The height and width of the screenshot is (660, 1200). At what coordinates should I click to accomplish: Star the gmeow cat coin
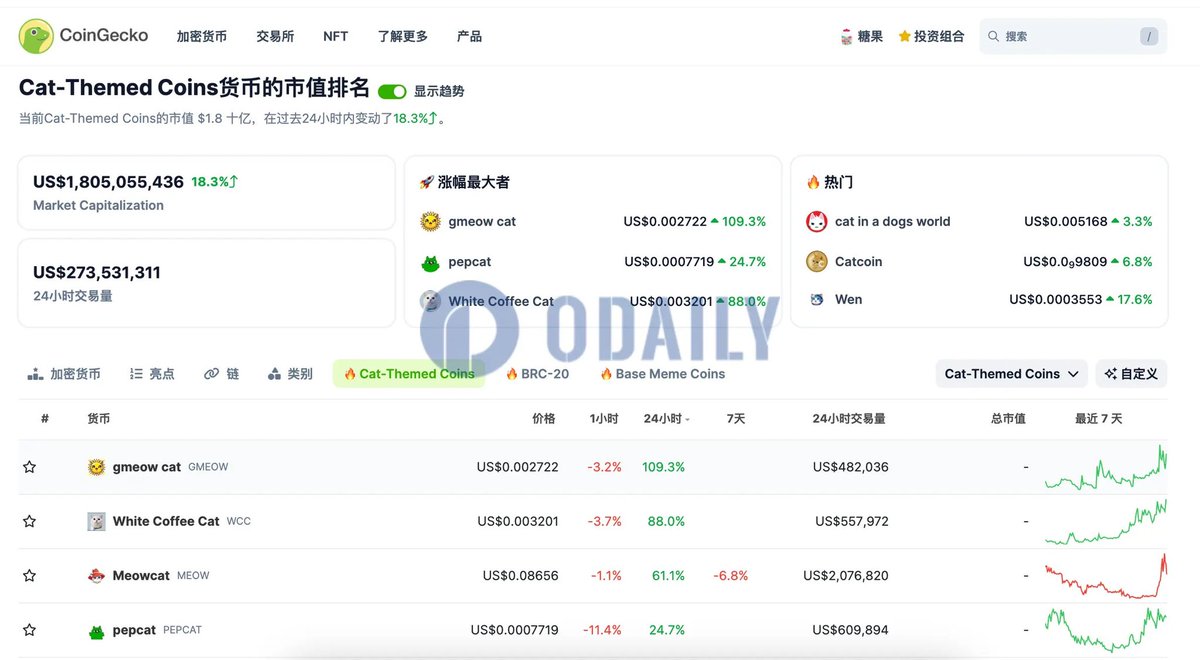[29, 466]
